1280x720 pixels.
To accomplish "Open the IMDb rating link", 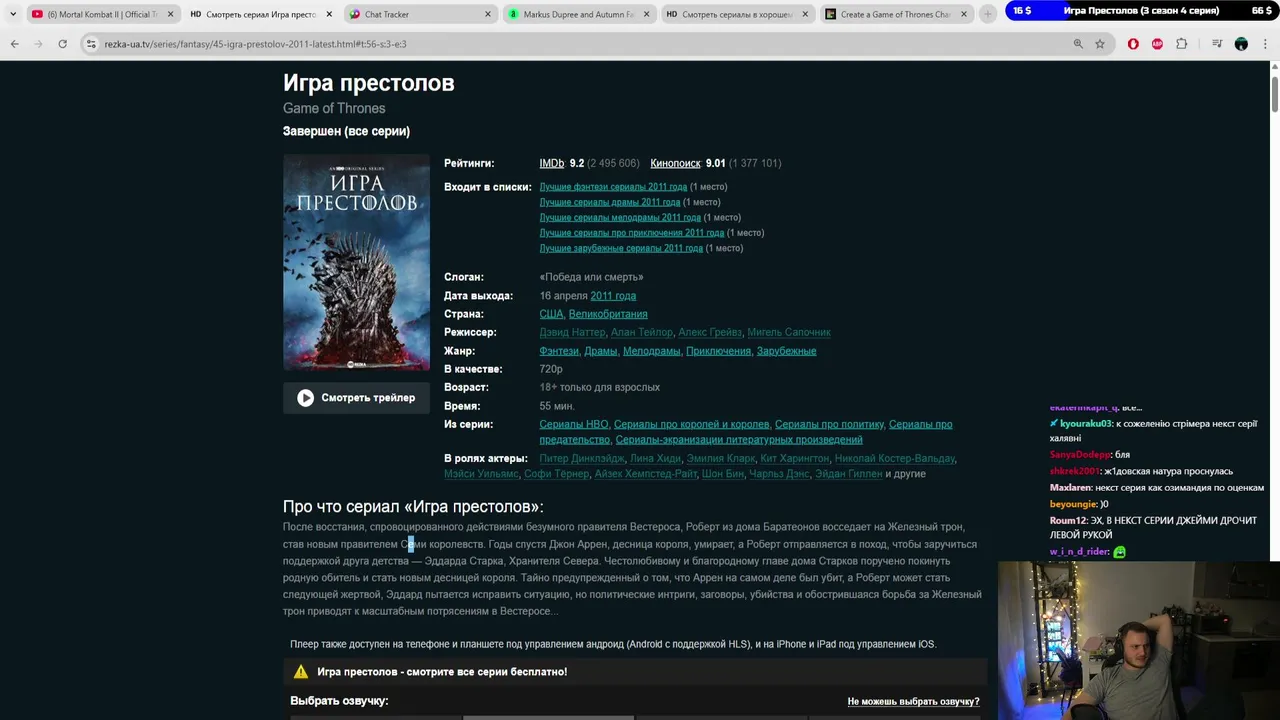I will coord(551,163).
